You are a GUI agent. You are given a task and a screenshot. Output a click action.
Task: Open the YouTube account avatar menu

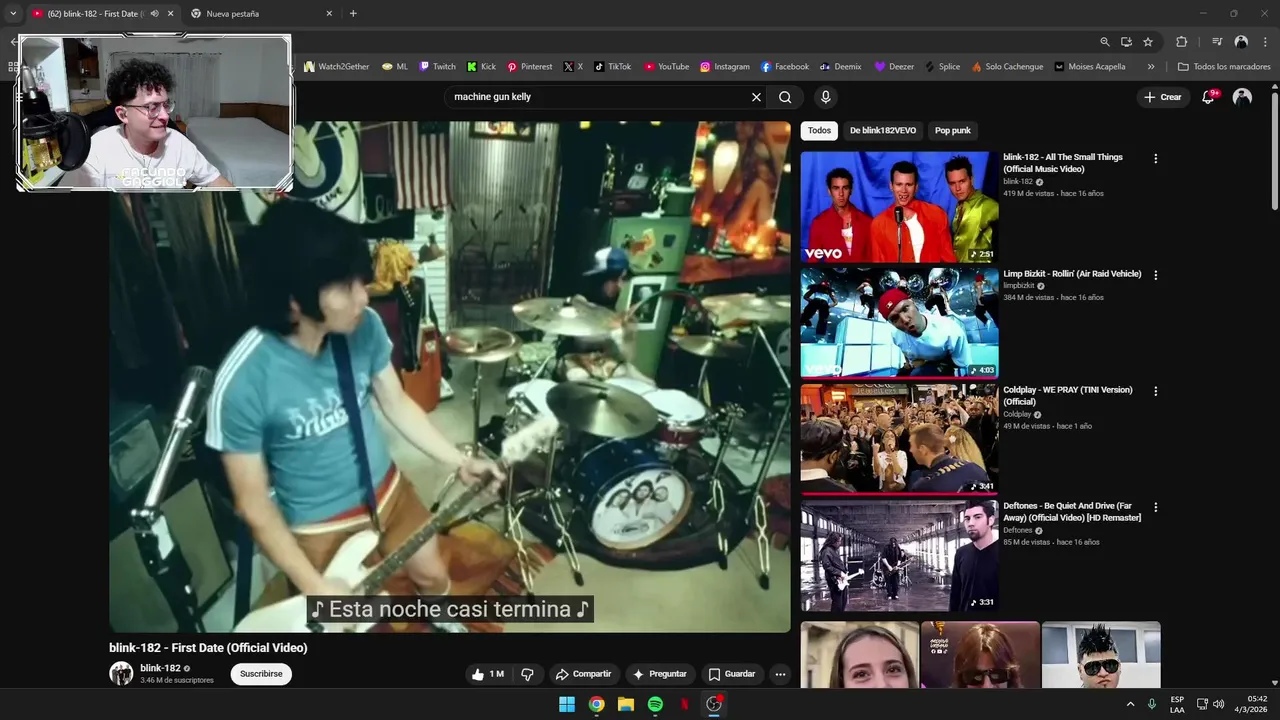pyautogui.click(x=1242, y=97)
